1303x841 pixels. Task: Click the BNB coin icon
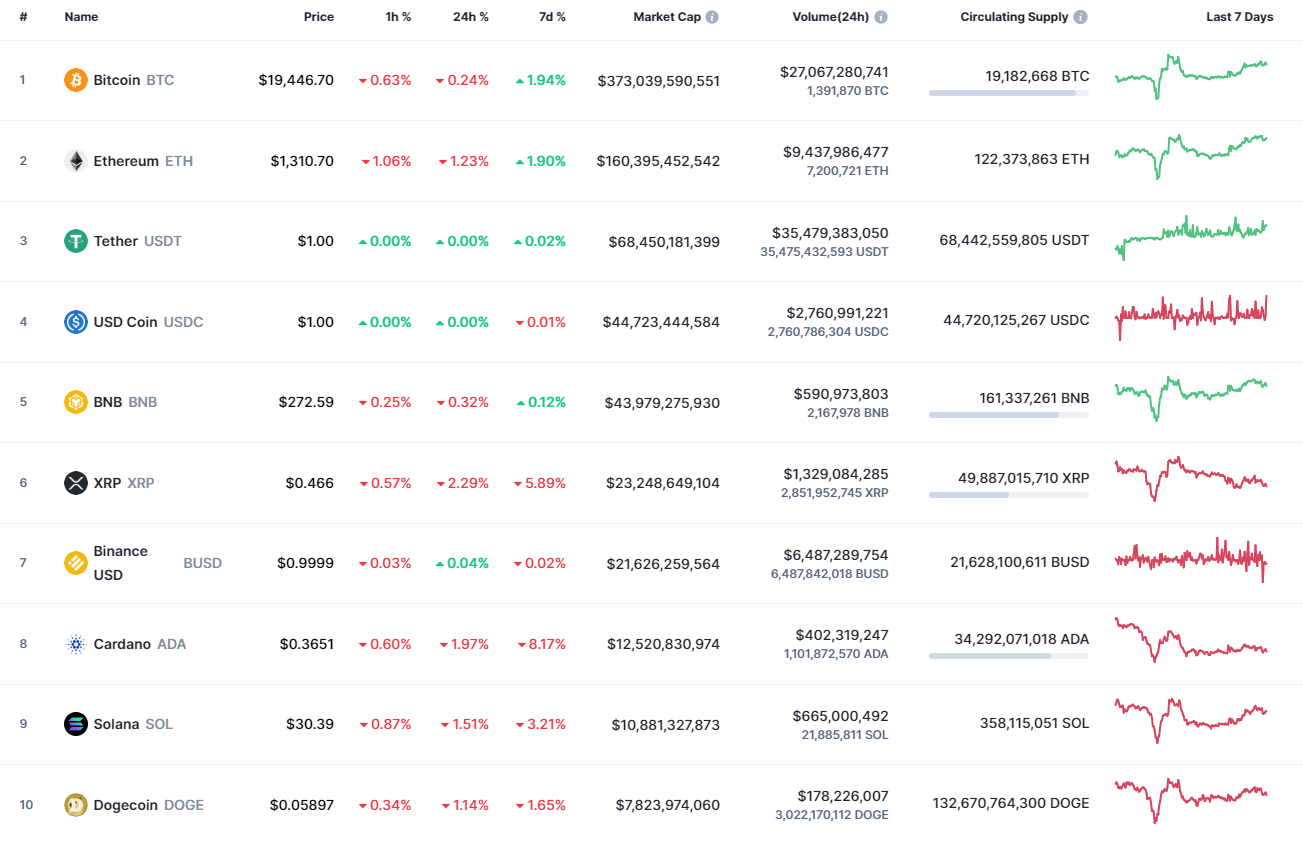pyautogui.click(x=75, y=402)
